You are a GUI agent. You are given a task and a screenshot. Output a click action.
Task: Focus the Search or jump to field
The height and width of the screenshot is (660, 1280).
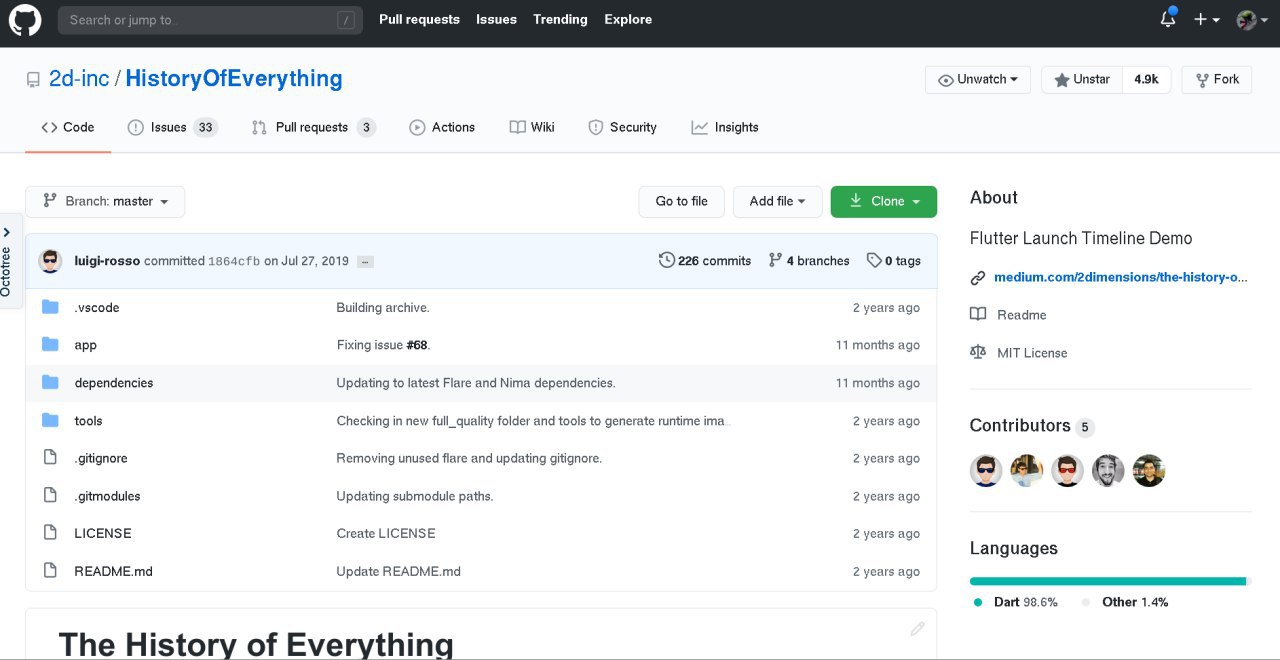click(210, 20)
